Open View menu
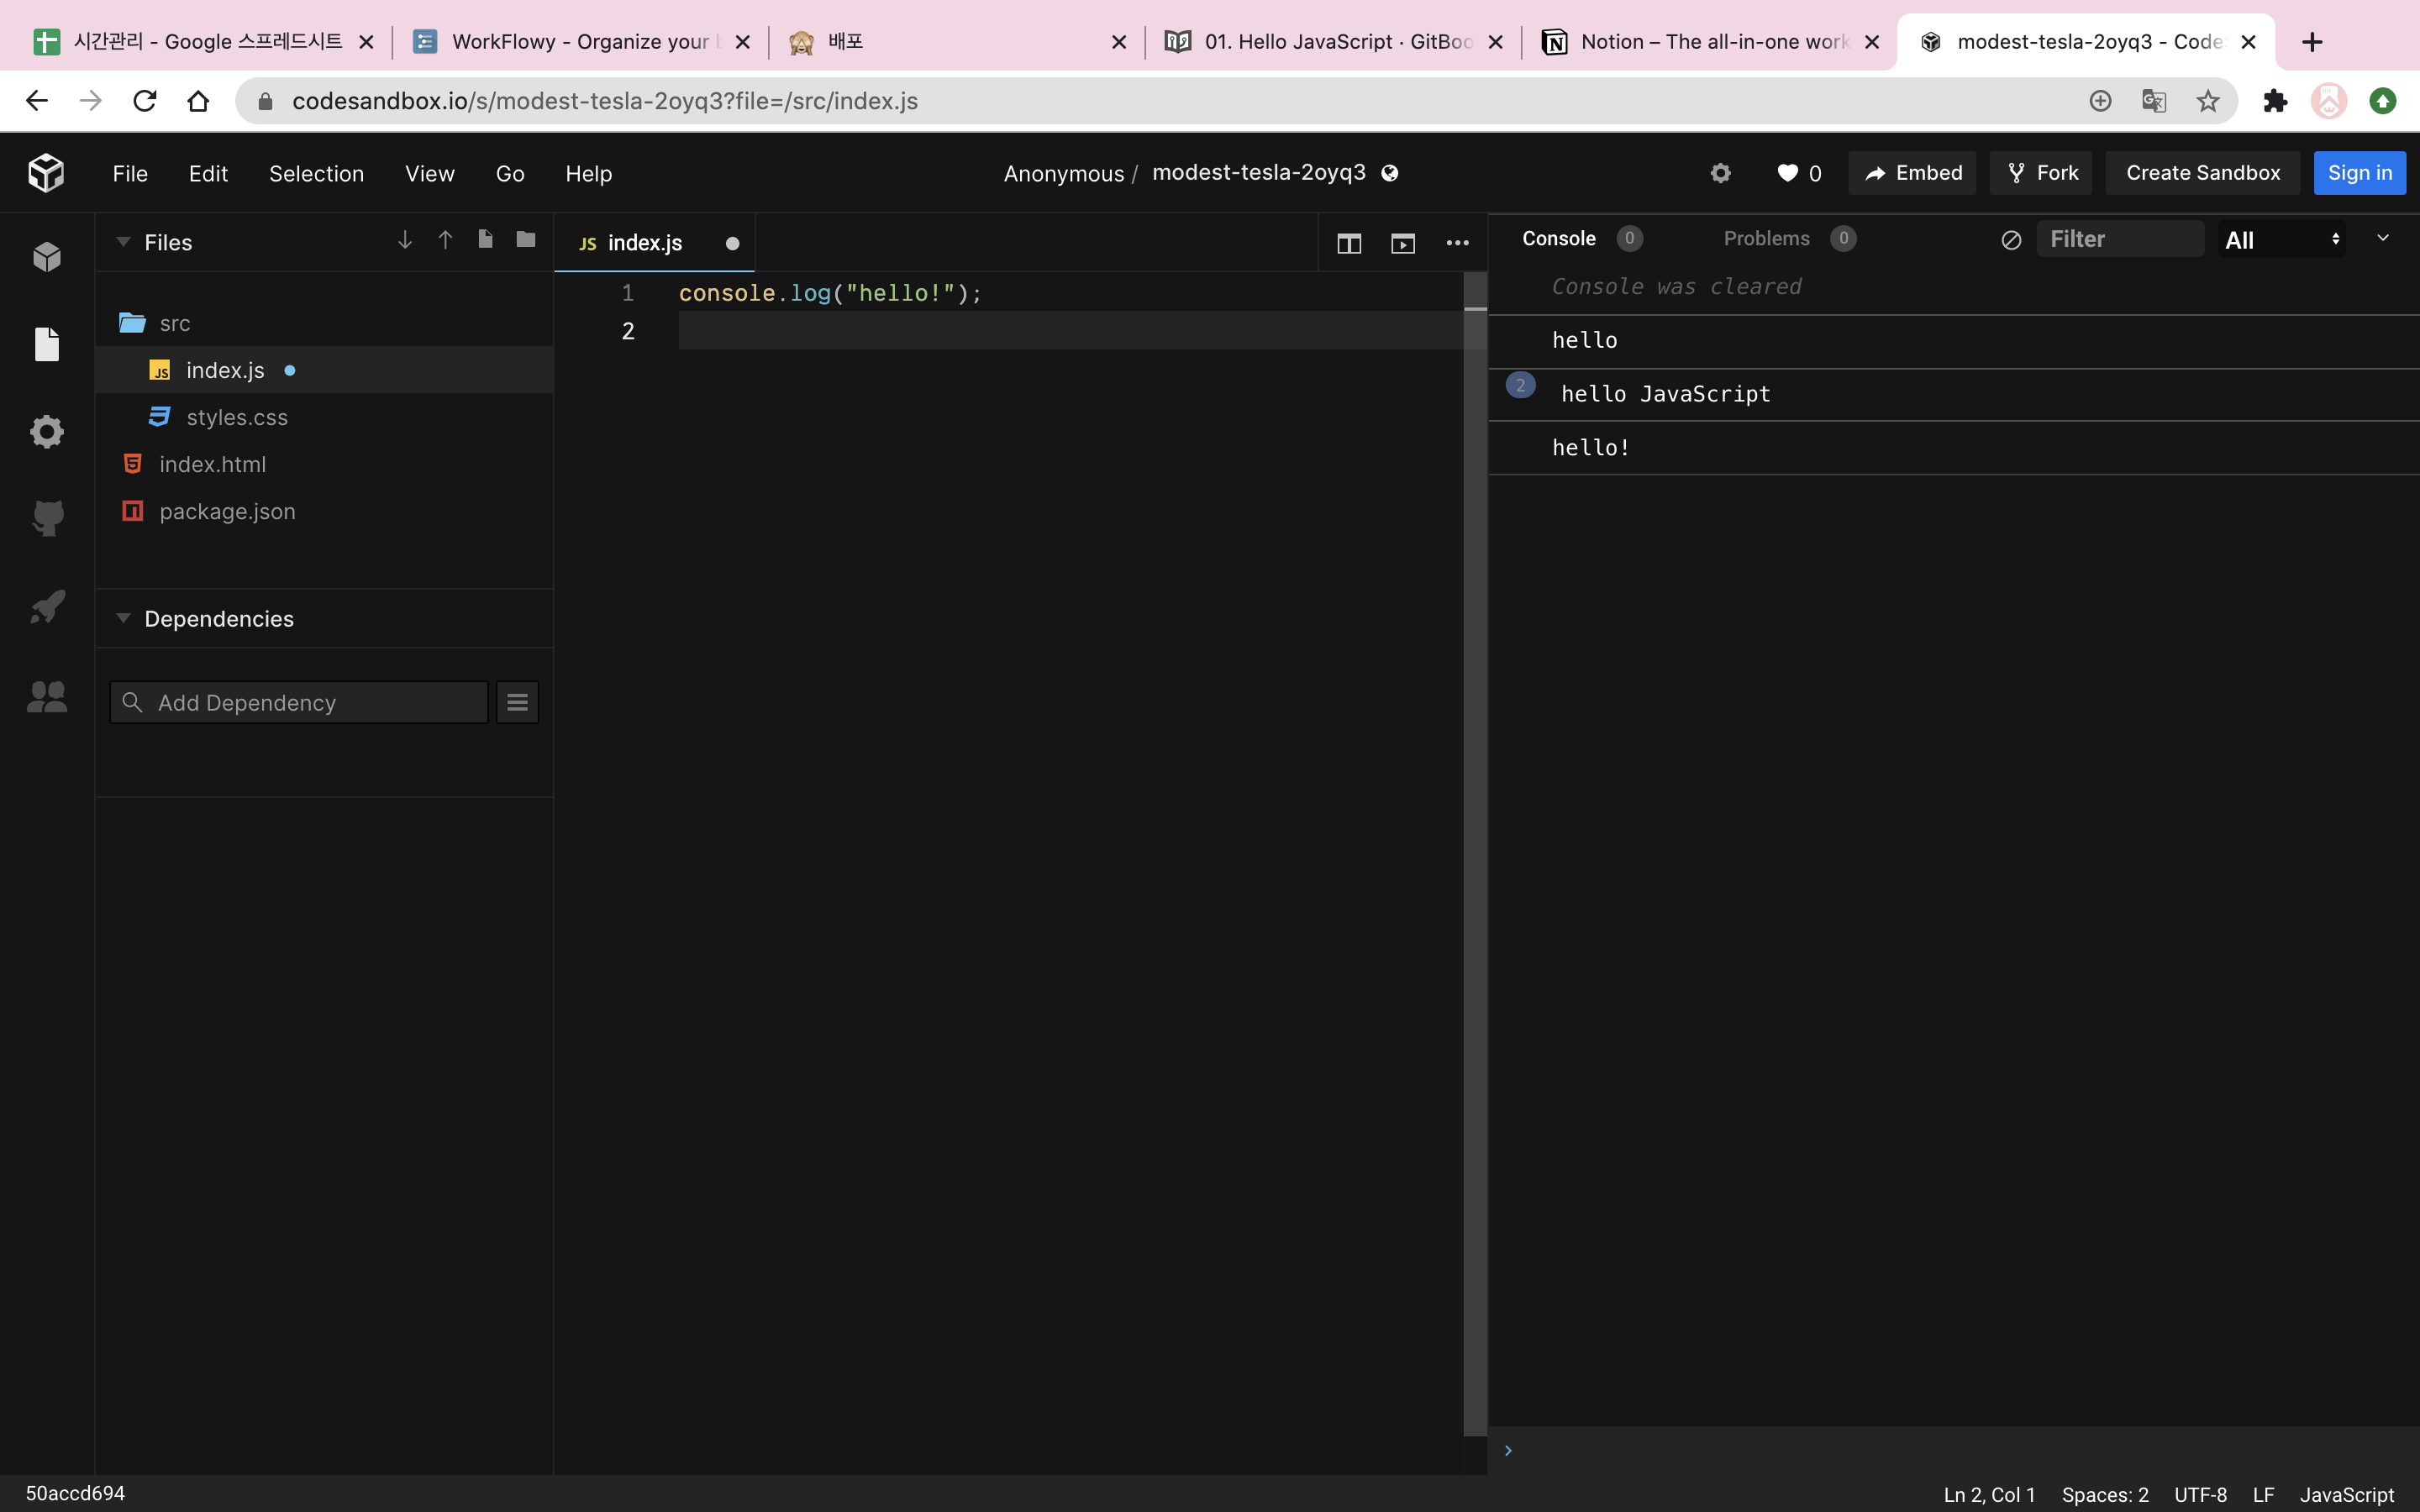2420x1512 pixels. click(430, 173)
